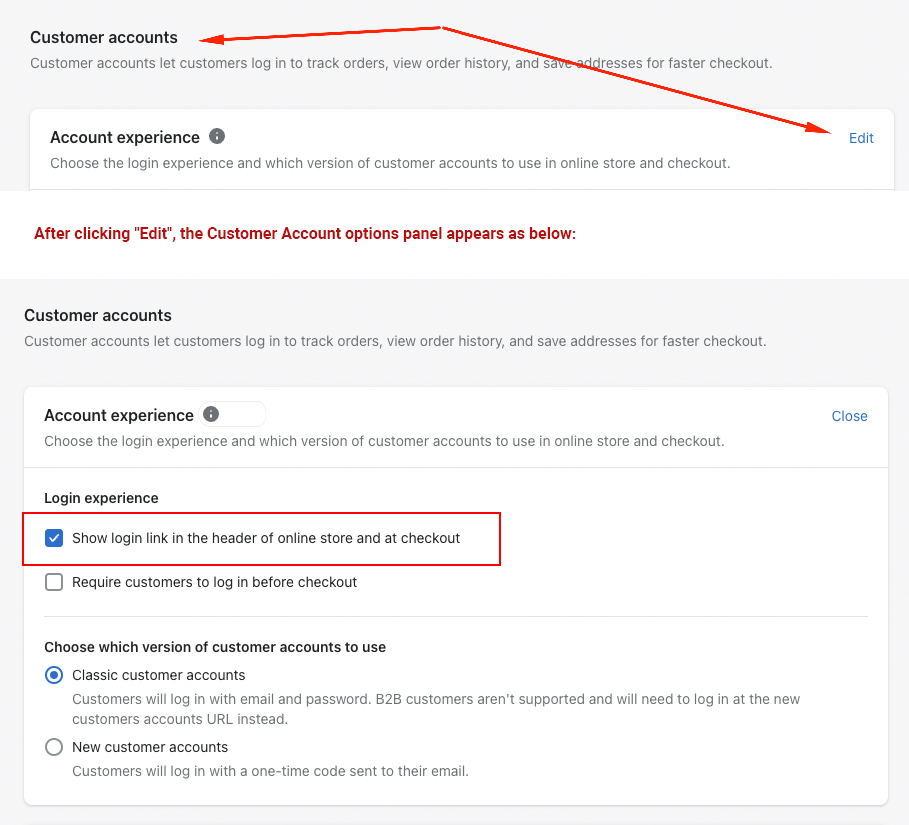The image size is (909, 825).
Task: Click 'Edit' to open Account experience settings
Action: click(861, 138)
